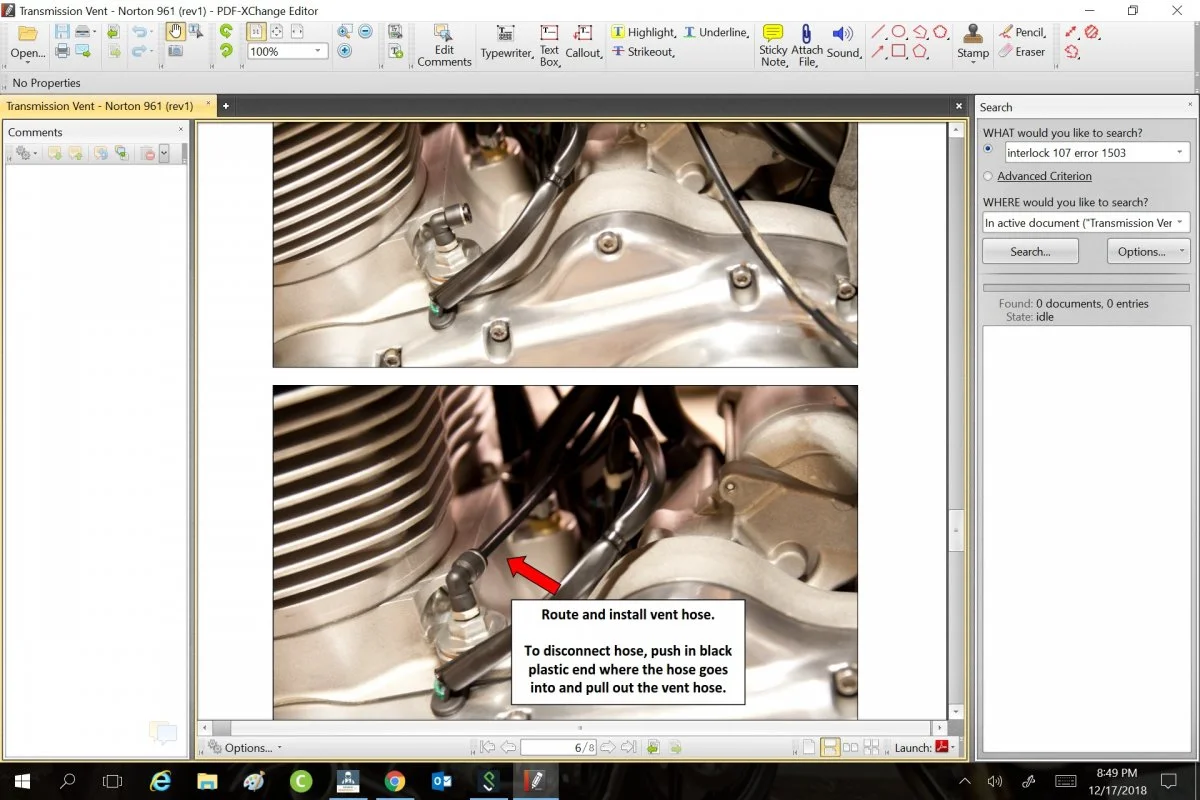This screenshot has height=800, width=1200.
Task: Select the Advanced Criterion radio button
Action: coord(989,176)
